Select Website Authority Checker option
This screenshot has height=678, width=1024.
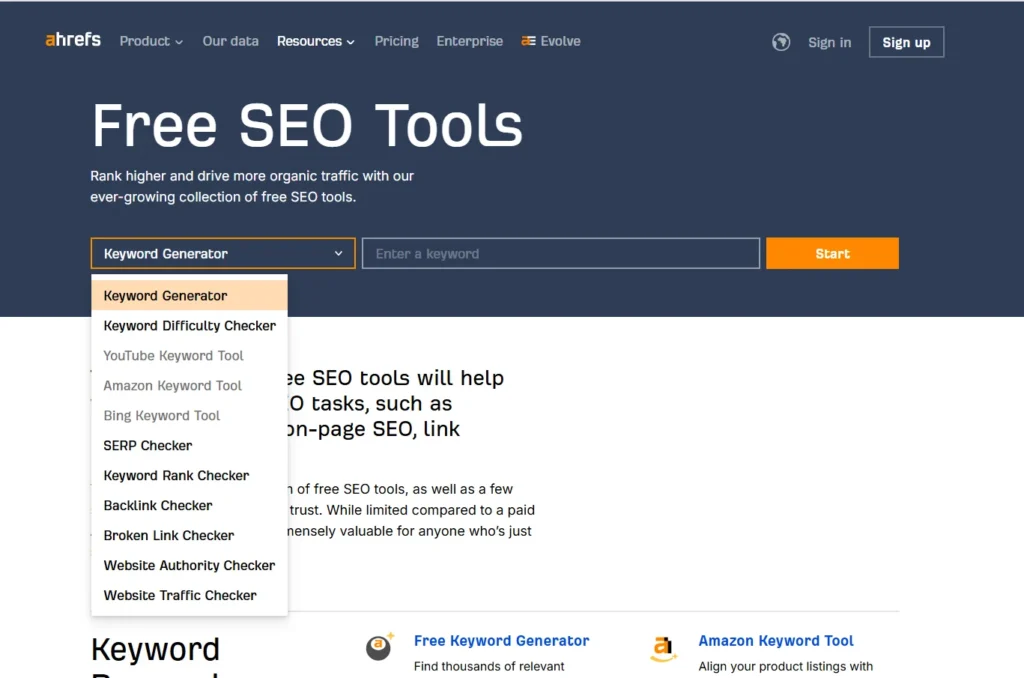point(189,566)
